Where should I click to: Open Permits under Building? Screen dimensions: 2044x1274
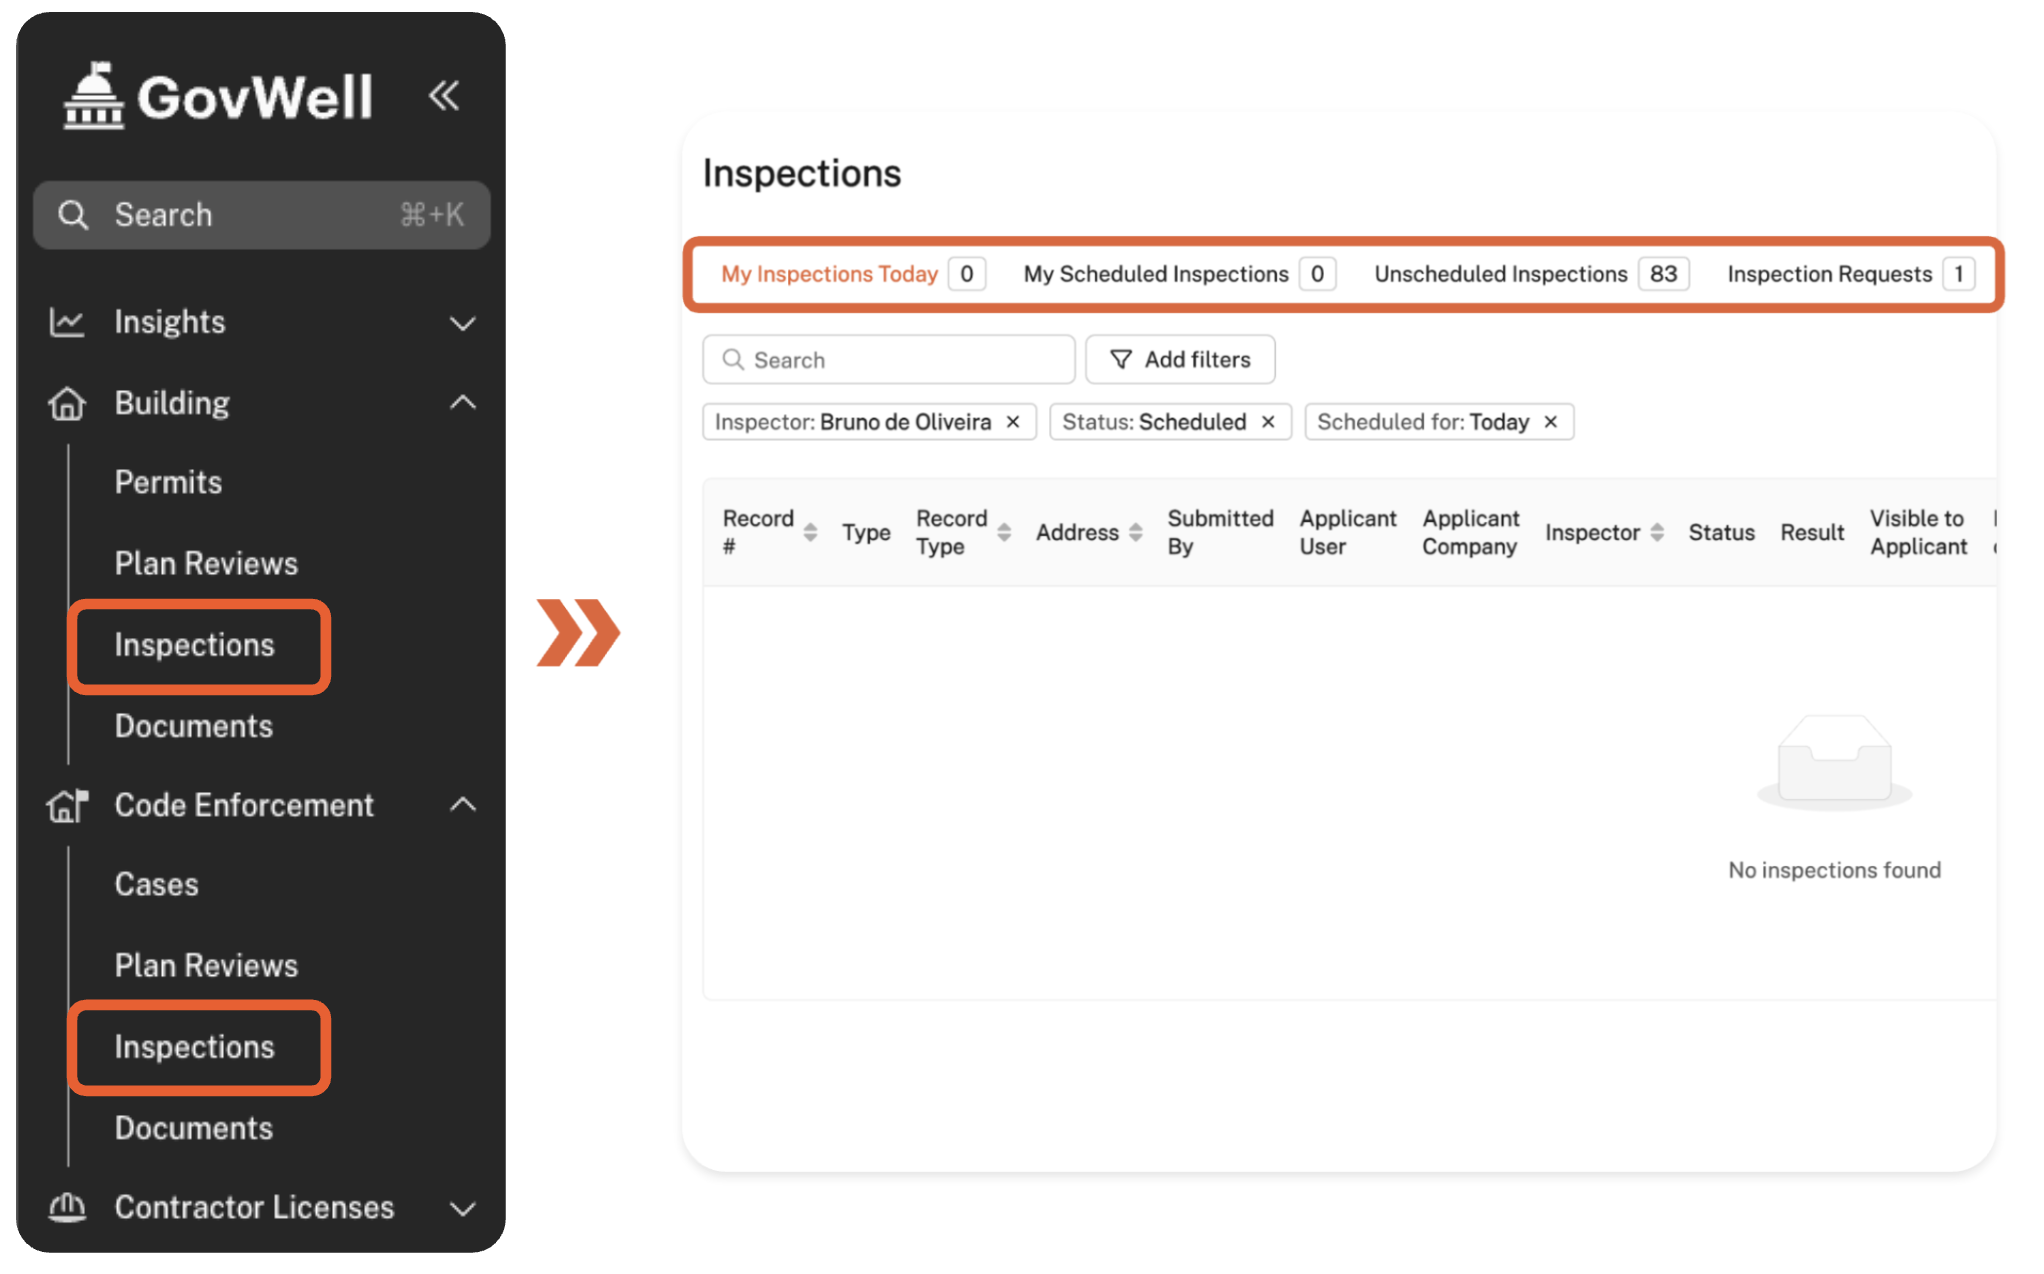[x=168, y=483]
